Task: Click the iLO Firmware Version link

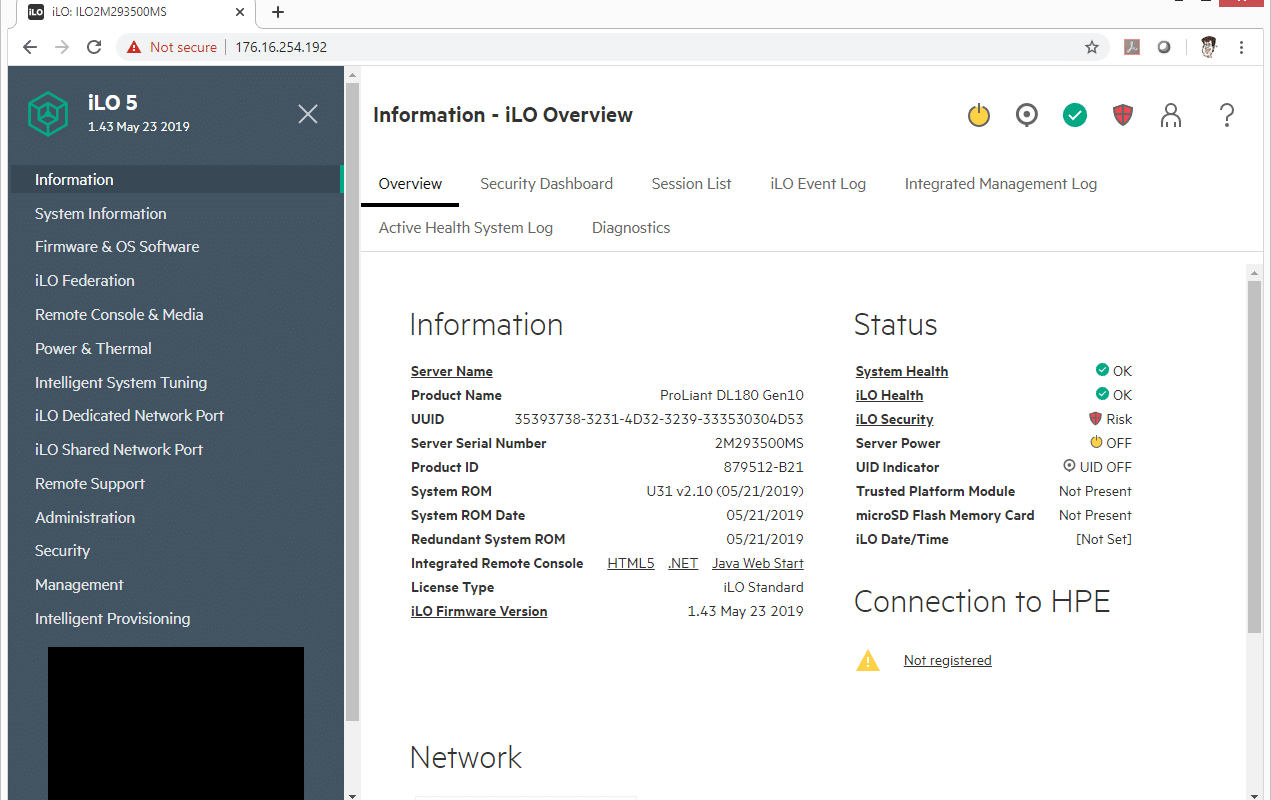Action: (479, 611)
